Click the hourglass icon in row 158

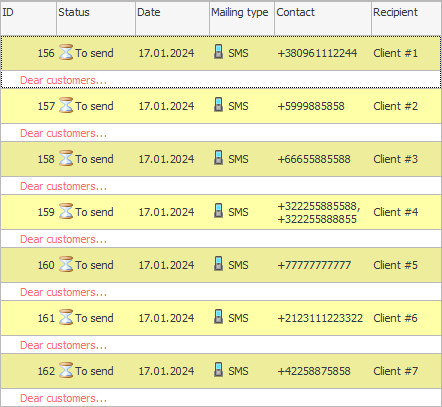[x=66, y=159]
